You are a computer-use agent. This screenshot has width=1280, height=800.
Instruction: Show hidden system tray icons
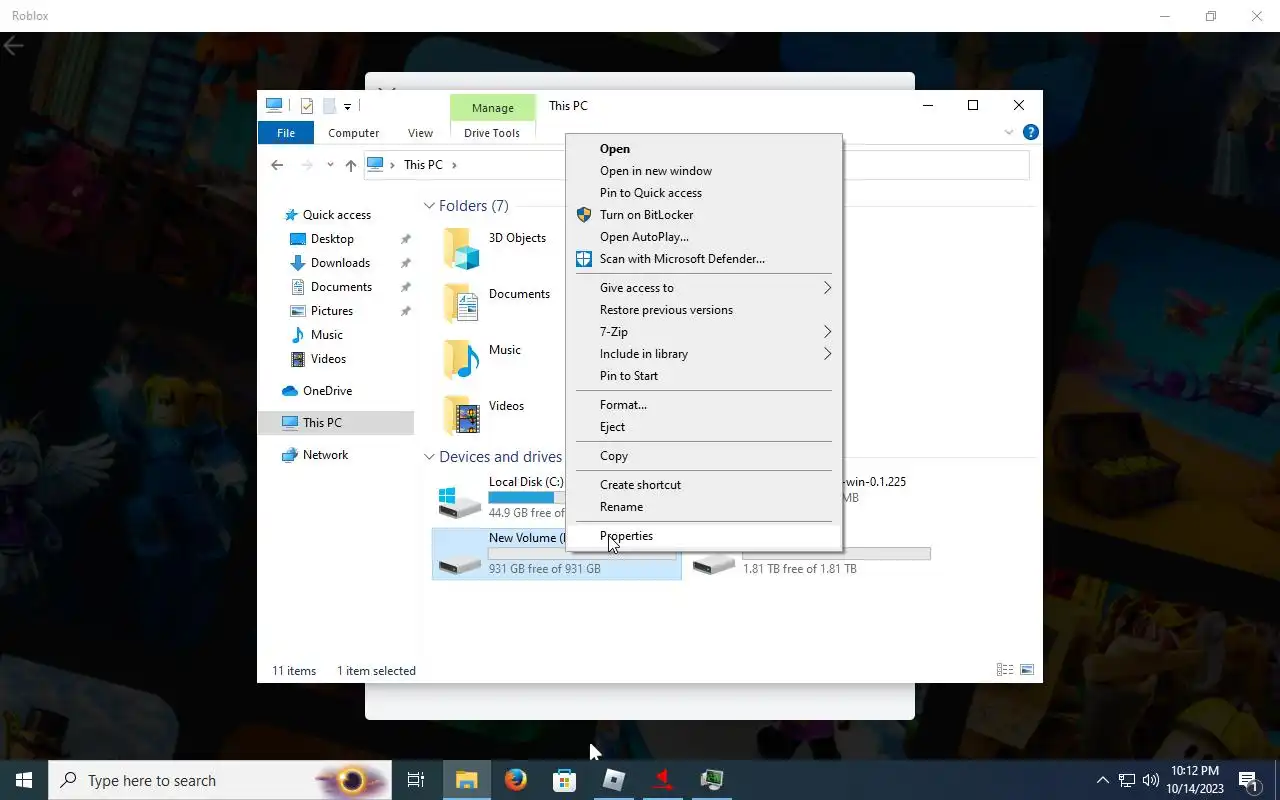coord(1103,780)
